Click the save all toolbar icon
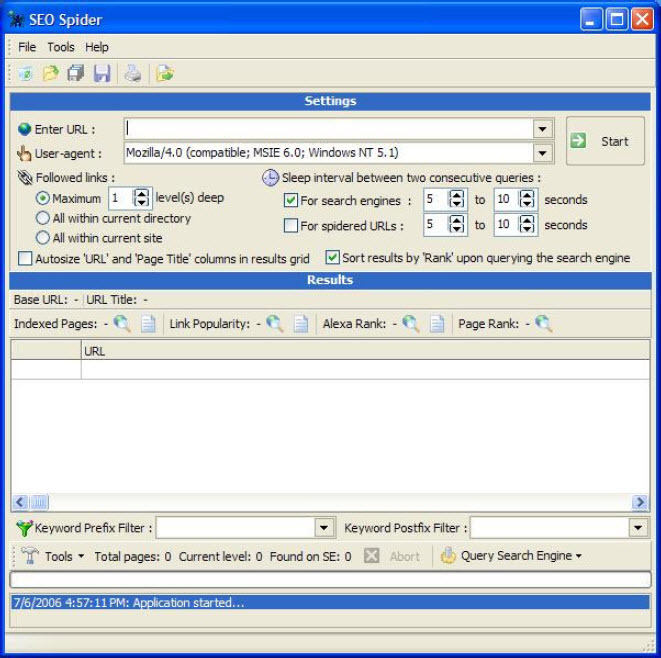The image size is (661, 658). [76, 74]
